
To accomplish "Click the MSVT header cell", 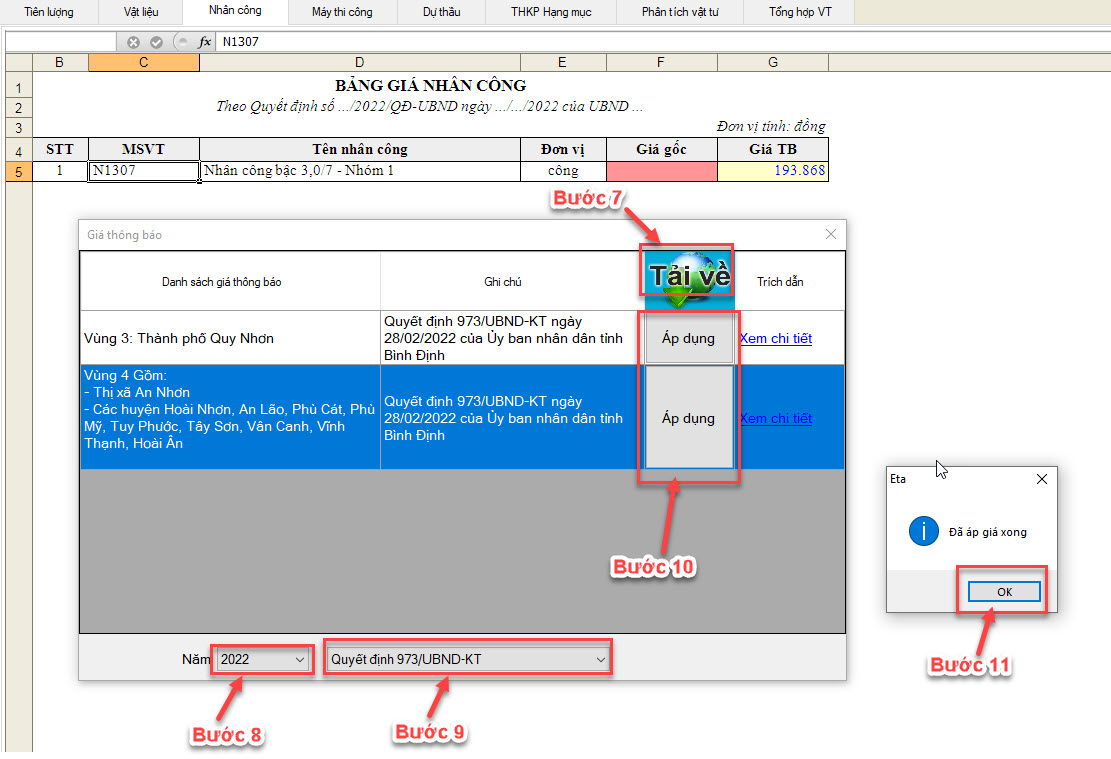I will tap(144, 150).
